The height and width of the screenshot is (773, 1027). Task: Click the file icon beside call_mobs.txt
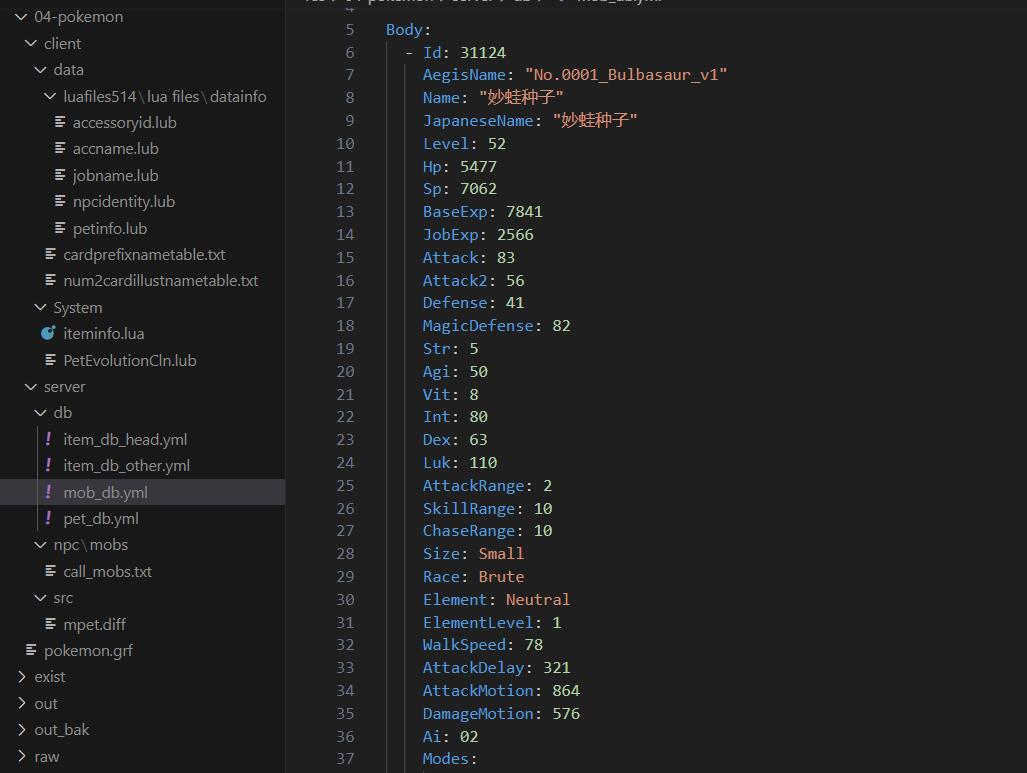[51, 572]
